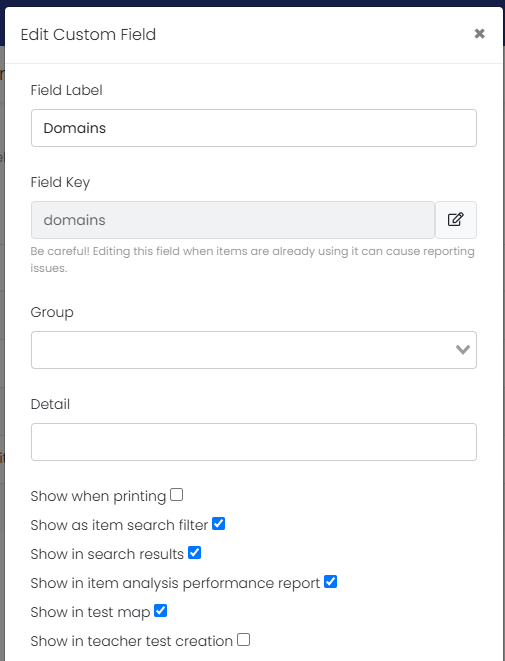Click the chevron arrow in Group dropdown
This screenshot has width=505, height=661.
(463, 349)
